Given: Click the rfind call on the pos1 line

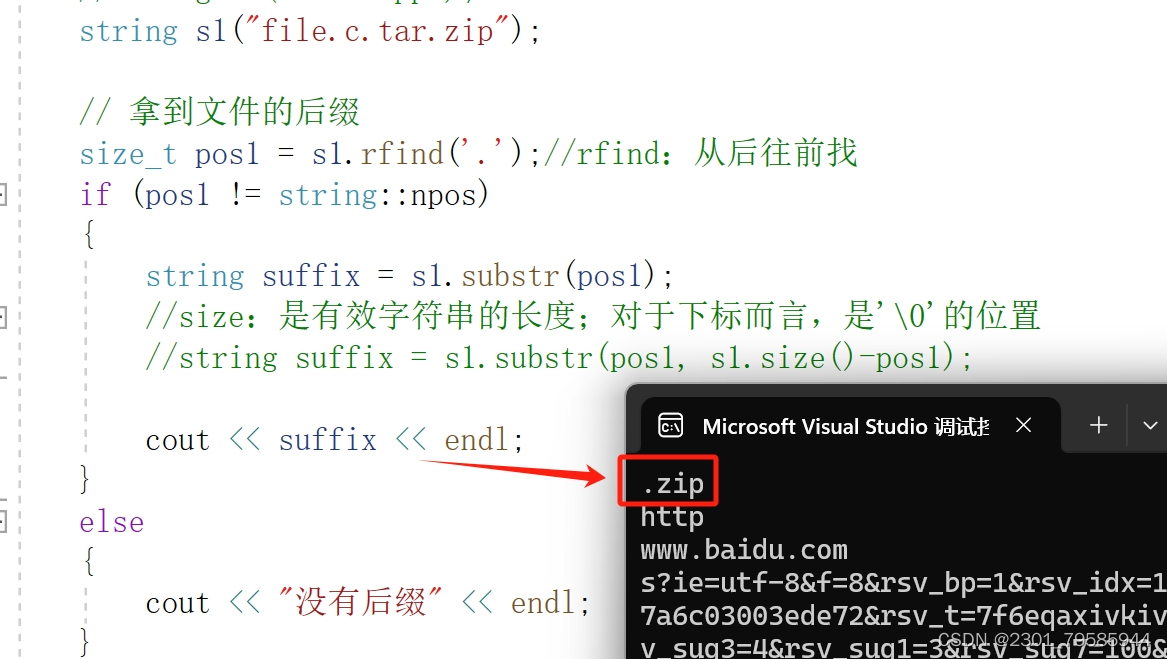Looking at the screenshot, I should [x=402, y=153].
